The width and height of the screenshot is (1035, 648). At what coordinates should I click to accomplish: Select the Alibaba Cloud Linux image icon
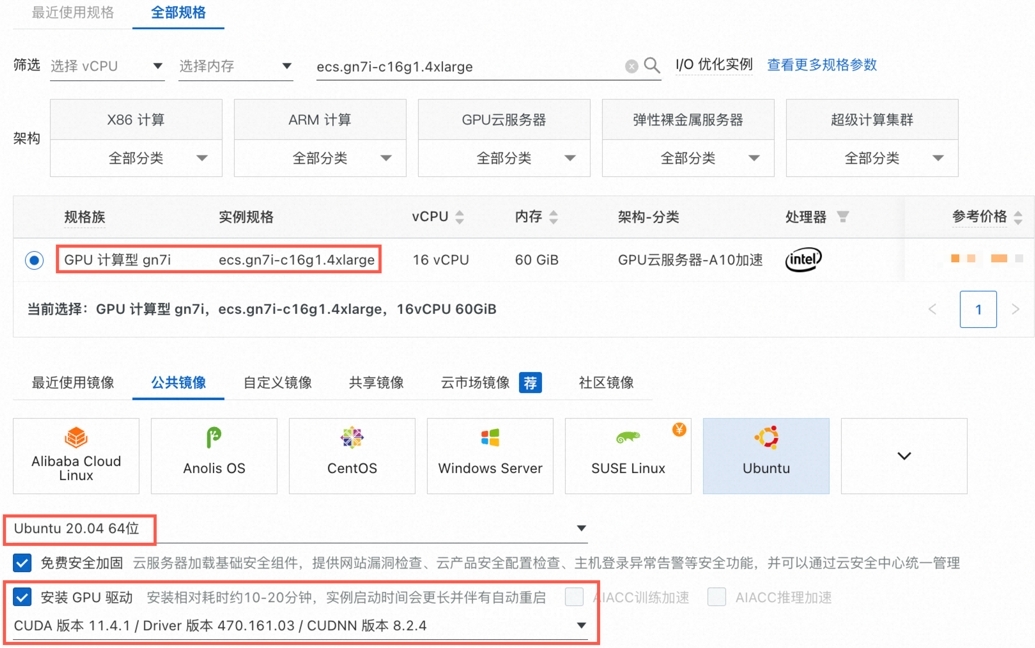click(76, 455)
